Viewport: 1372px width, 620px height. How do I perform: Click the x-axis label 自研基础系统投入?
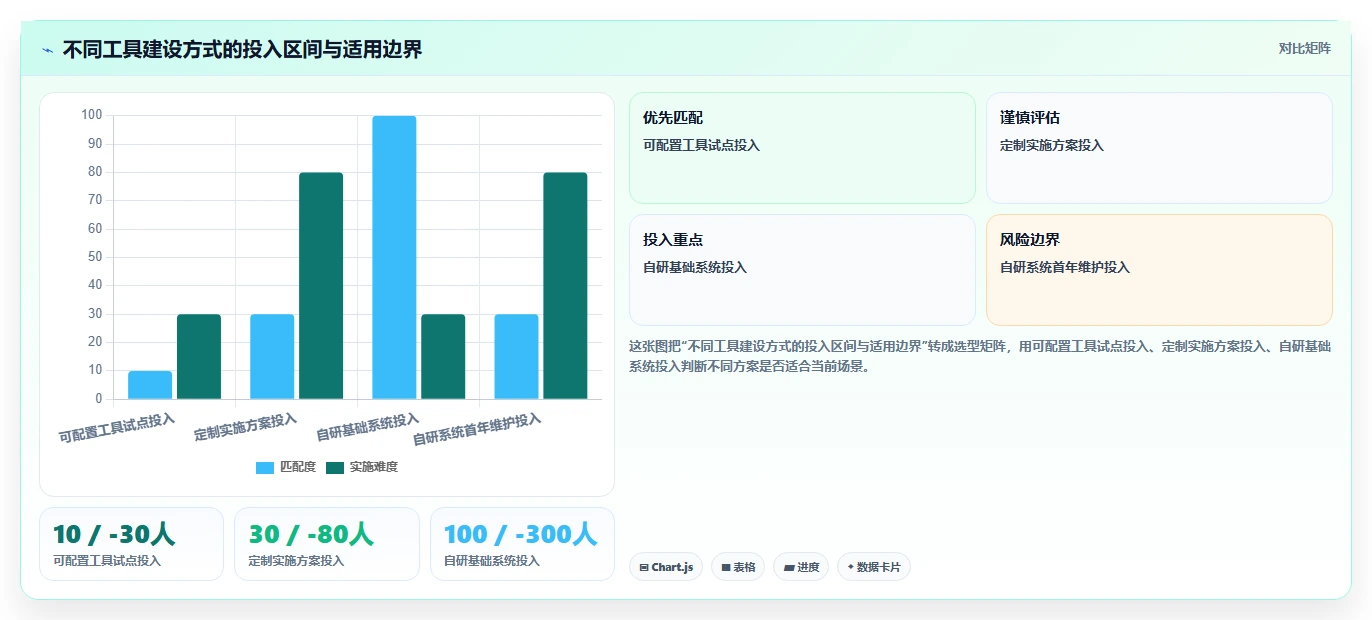(x=368, y=427)
